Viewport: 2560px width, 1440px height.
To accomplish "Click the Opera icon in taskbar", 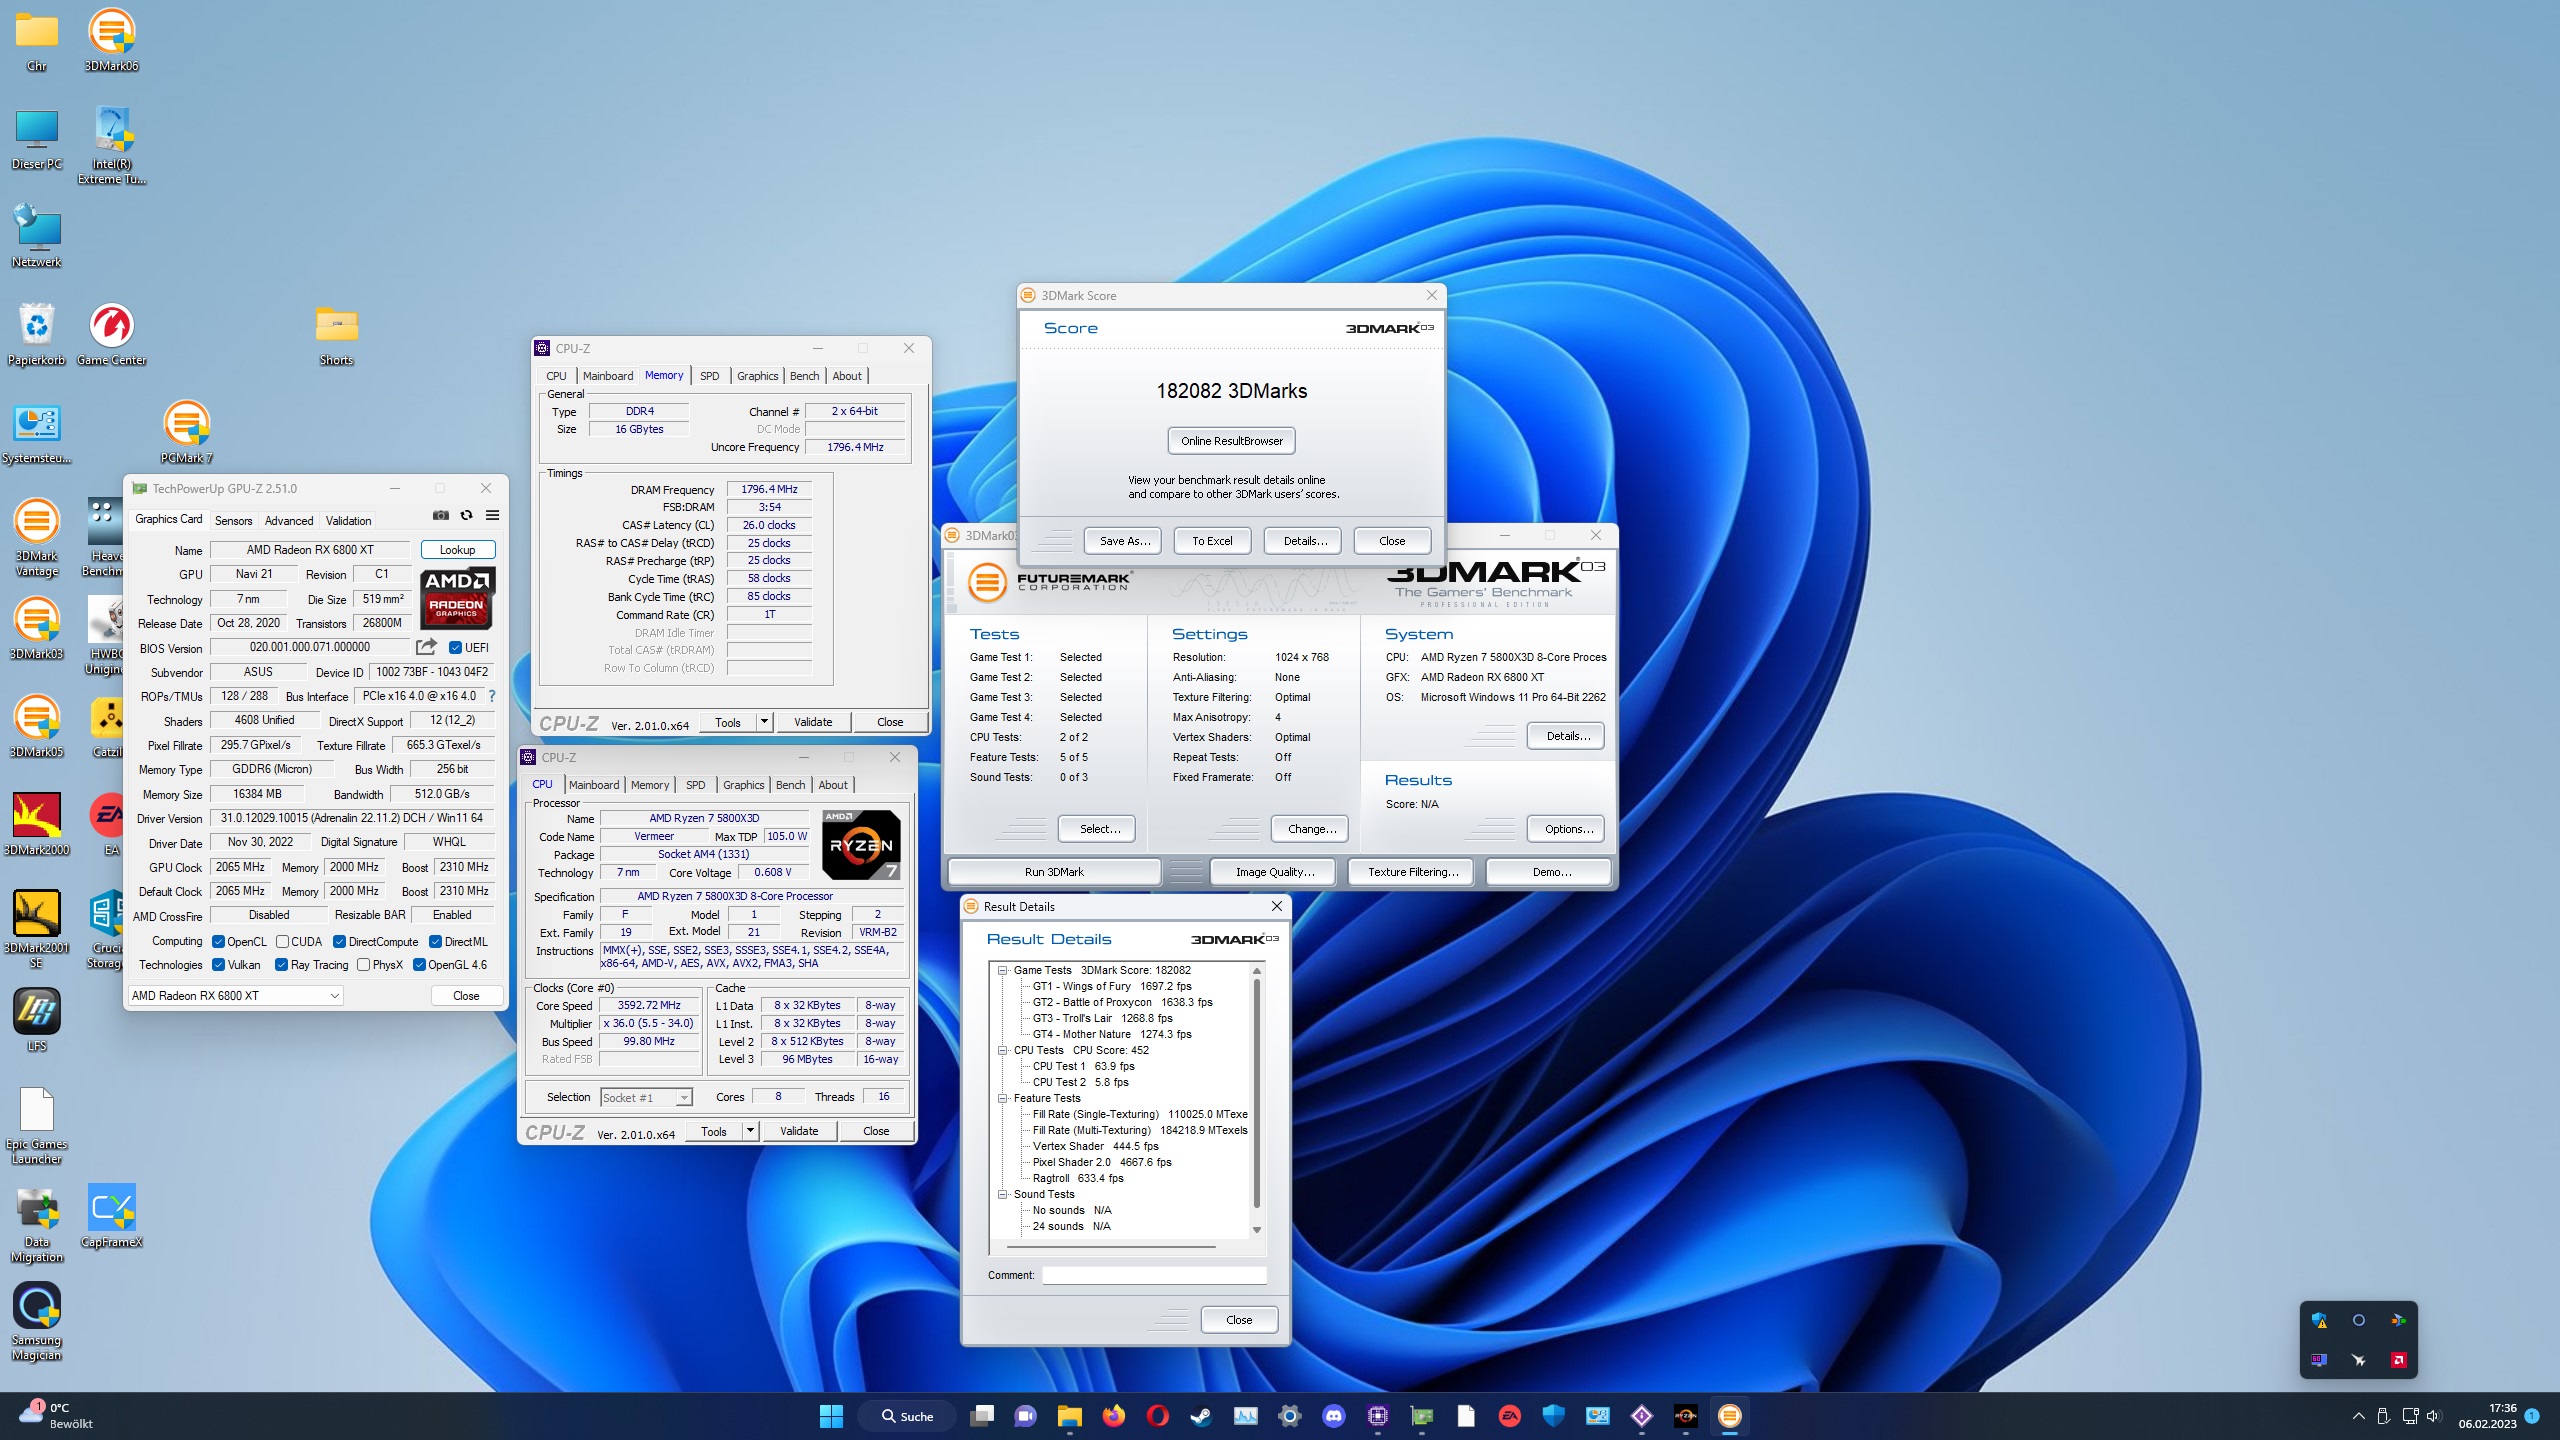I will 1157,1415.
